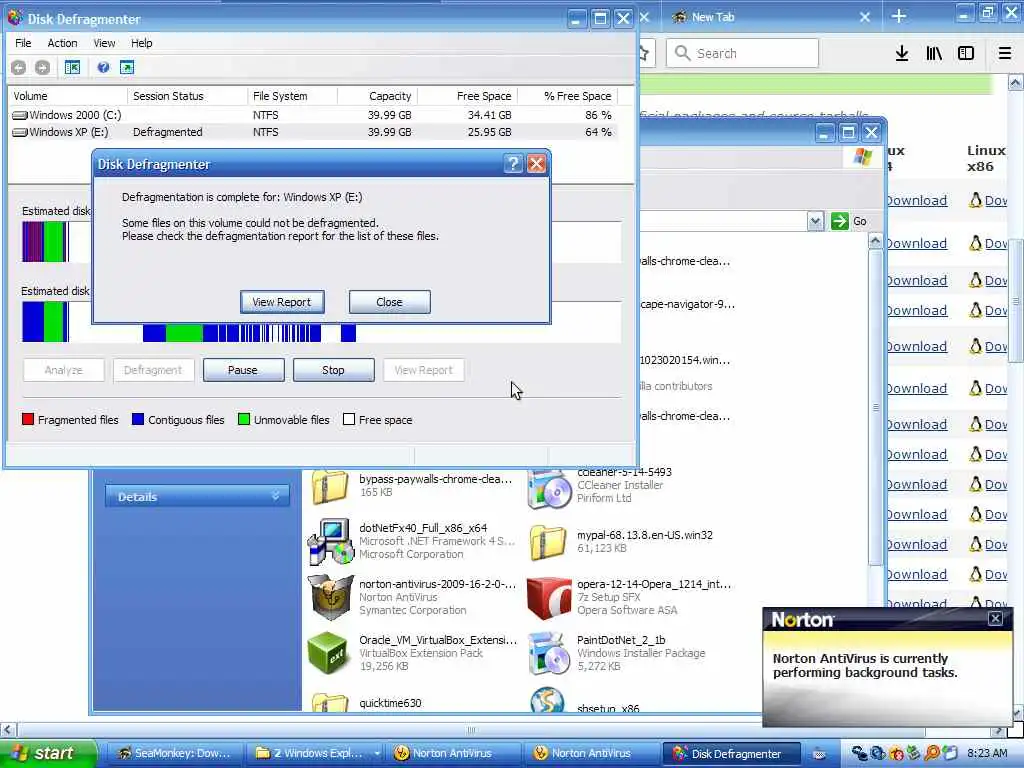Click the first Download link in the browser page
This screenshot has width=1024, height=768.
tap(916, 200)
